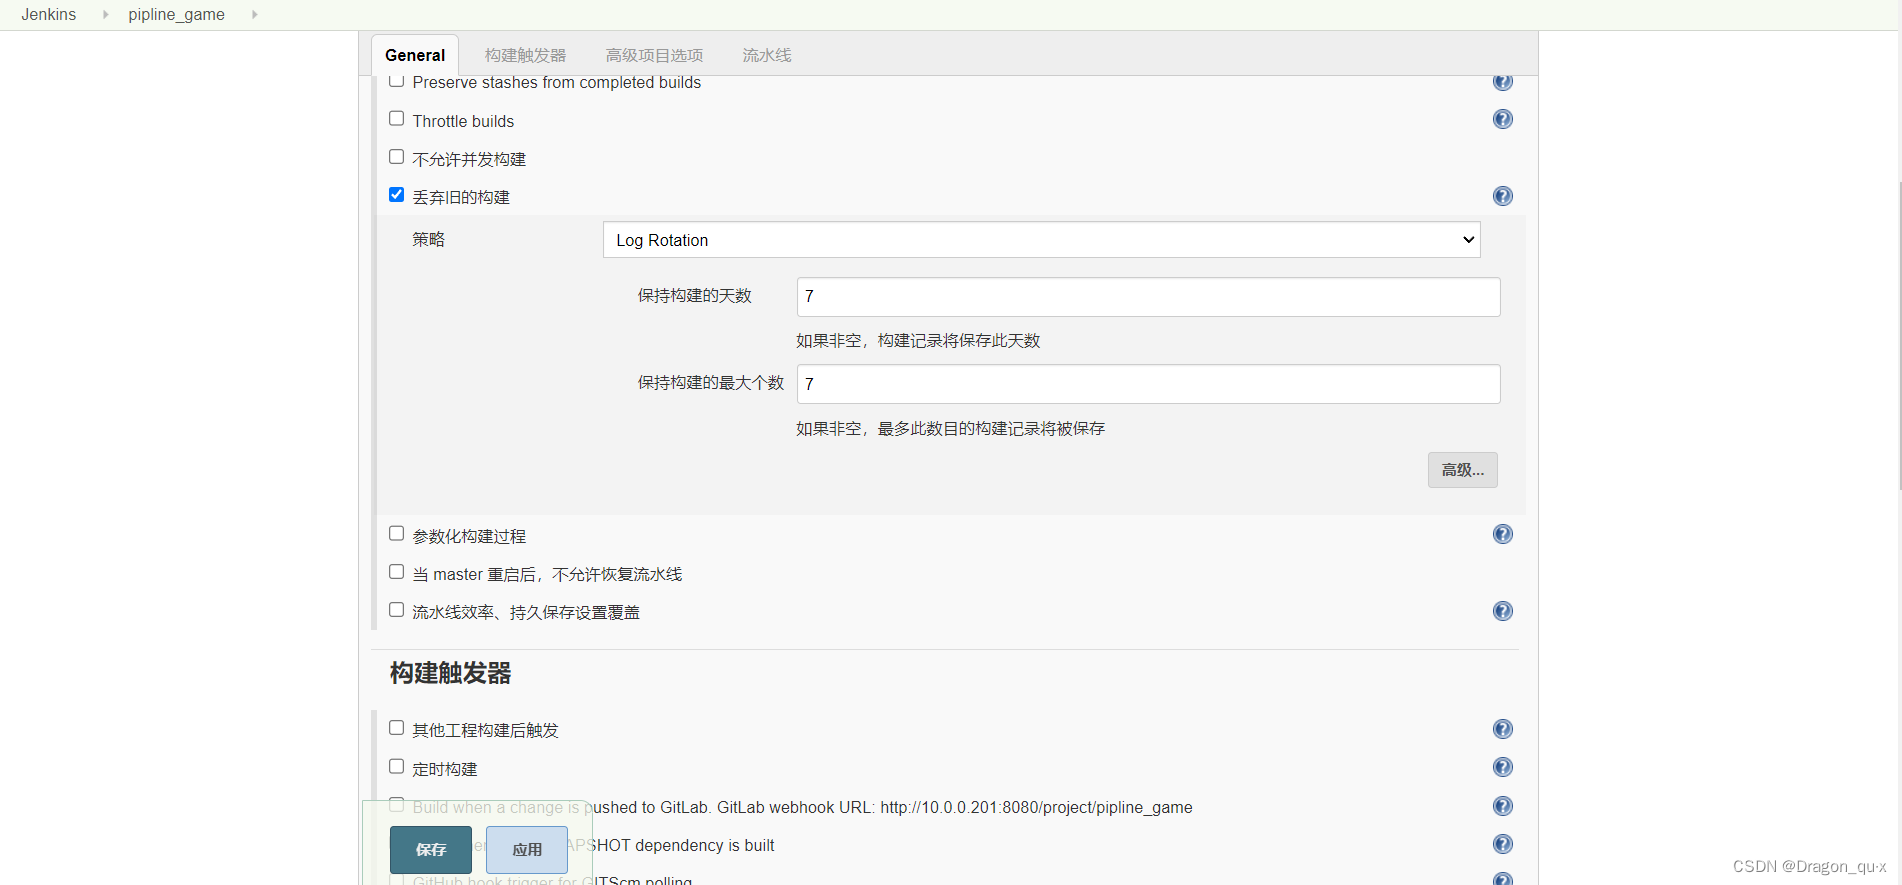Click the page vertical scrollbar
1902x885 pixels.
(x=1899, y=335)
